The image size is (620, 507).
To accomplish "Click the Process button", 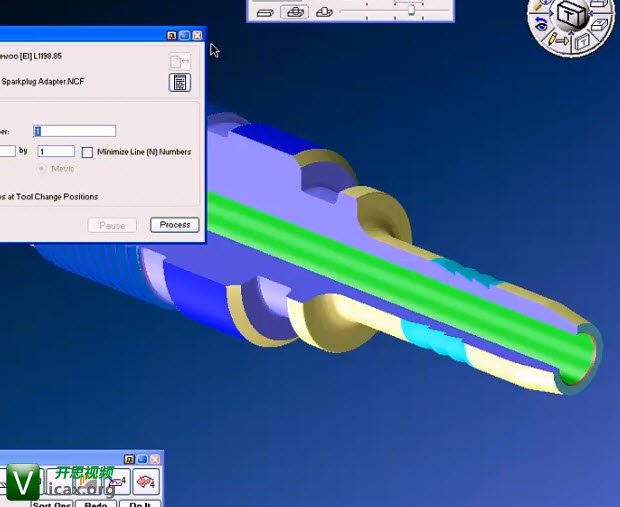I will (175, 225).
